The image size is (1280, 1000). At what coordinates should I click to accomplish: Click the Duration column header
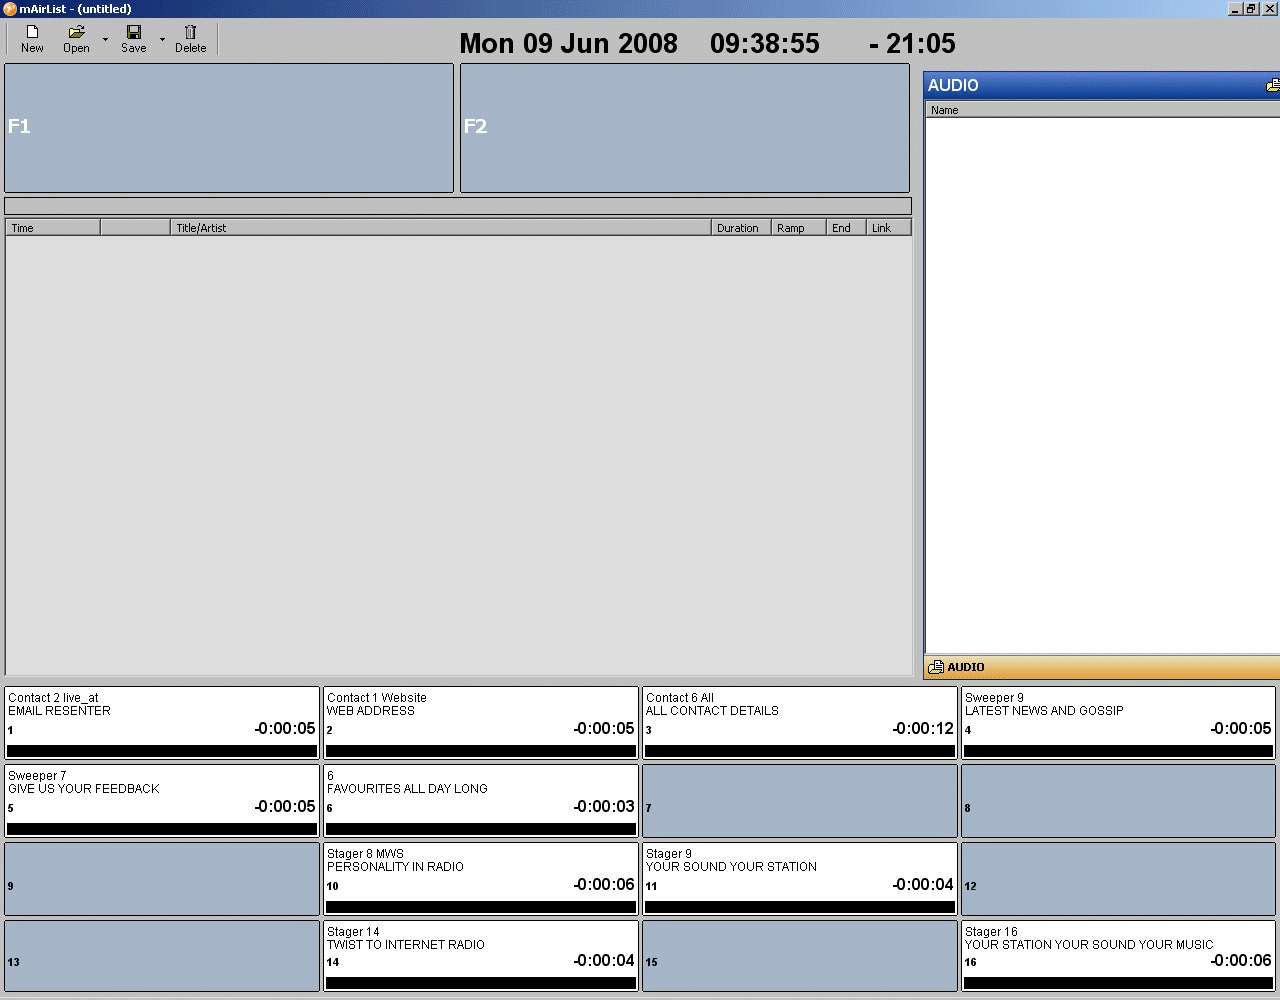point(741,228)
